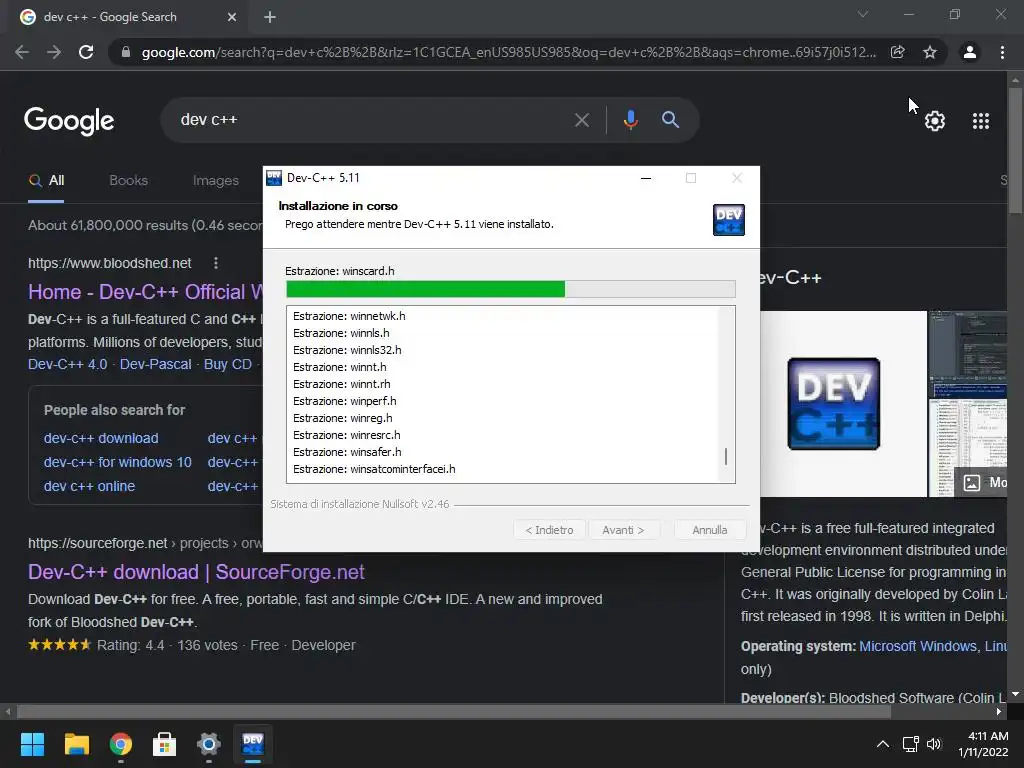Click the Chrome address bar URL
The width and height of the screenshot is (1024, 768).
(x=508, y=52)
